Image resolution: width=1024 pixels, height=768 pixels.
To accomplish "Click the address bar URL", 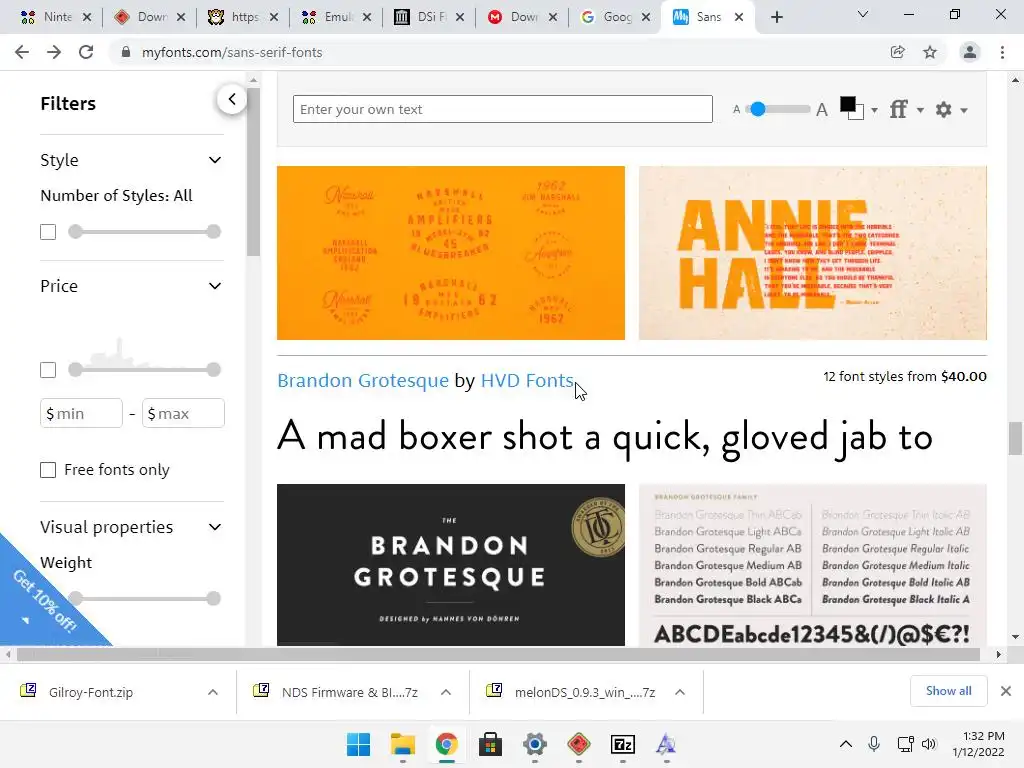I will (232, 52).
